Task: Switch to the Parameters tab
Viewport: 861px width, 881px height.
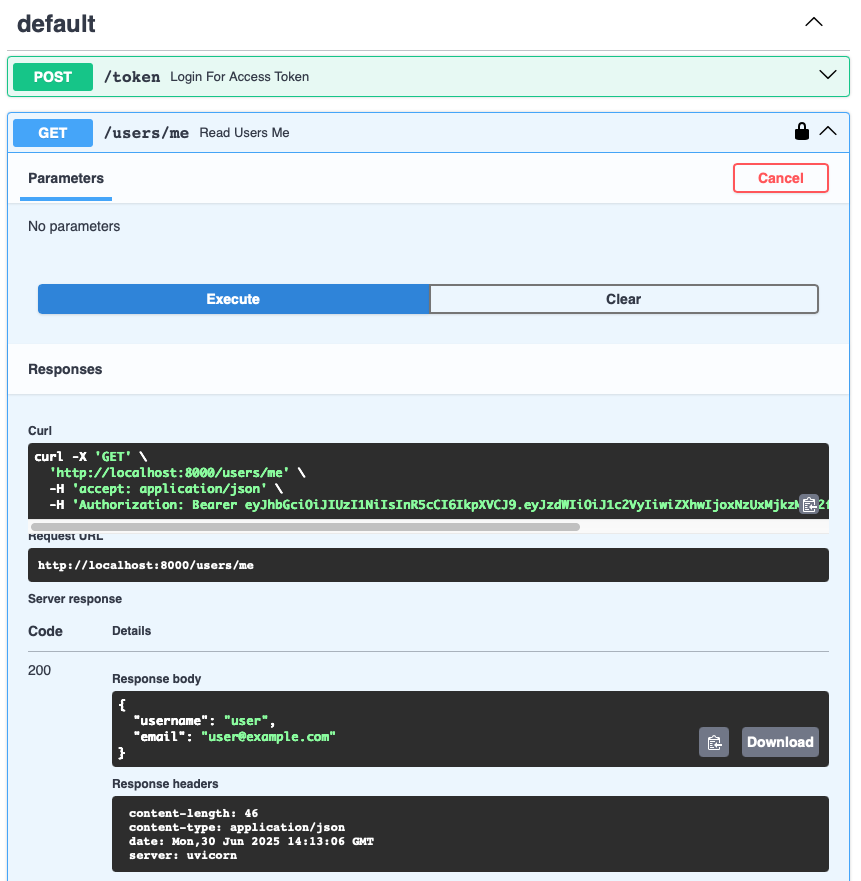Action: (65, 178)
